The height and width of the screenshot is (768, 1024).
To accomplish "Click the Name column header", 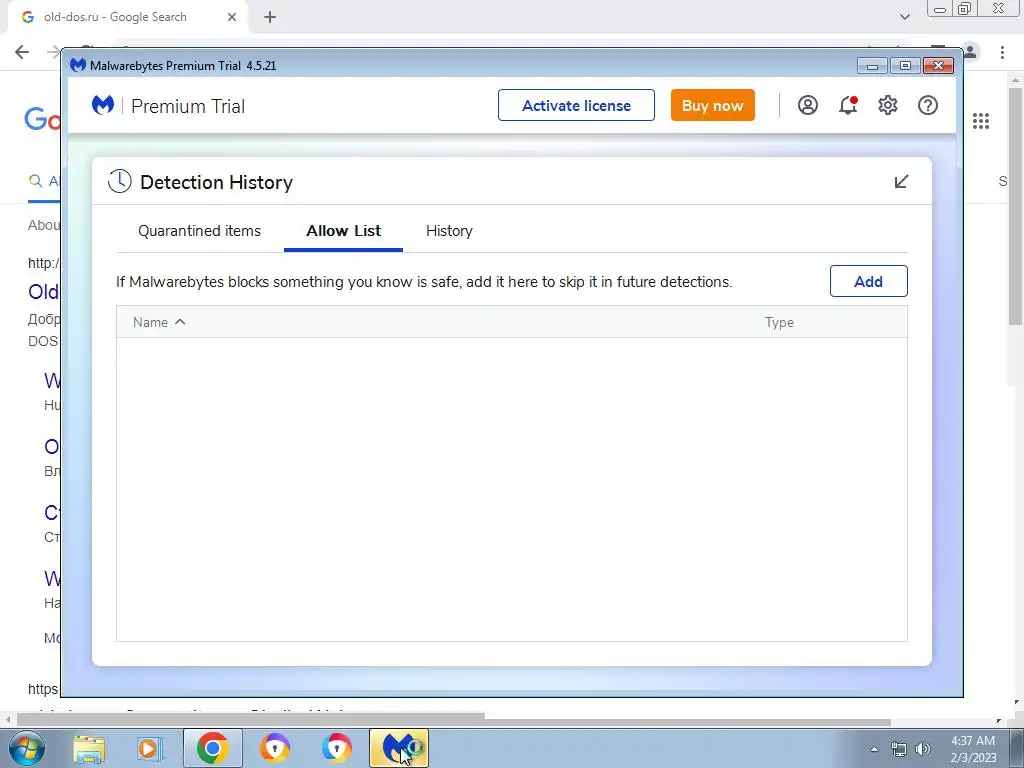I will pyautogui.click(x=150, y=323).
